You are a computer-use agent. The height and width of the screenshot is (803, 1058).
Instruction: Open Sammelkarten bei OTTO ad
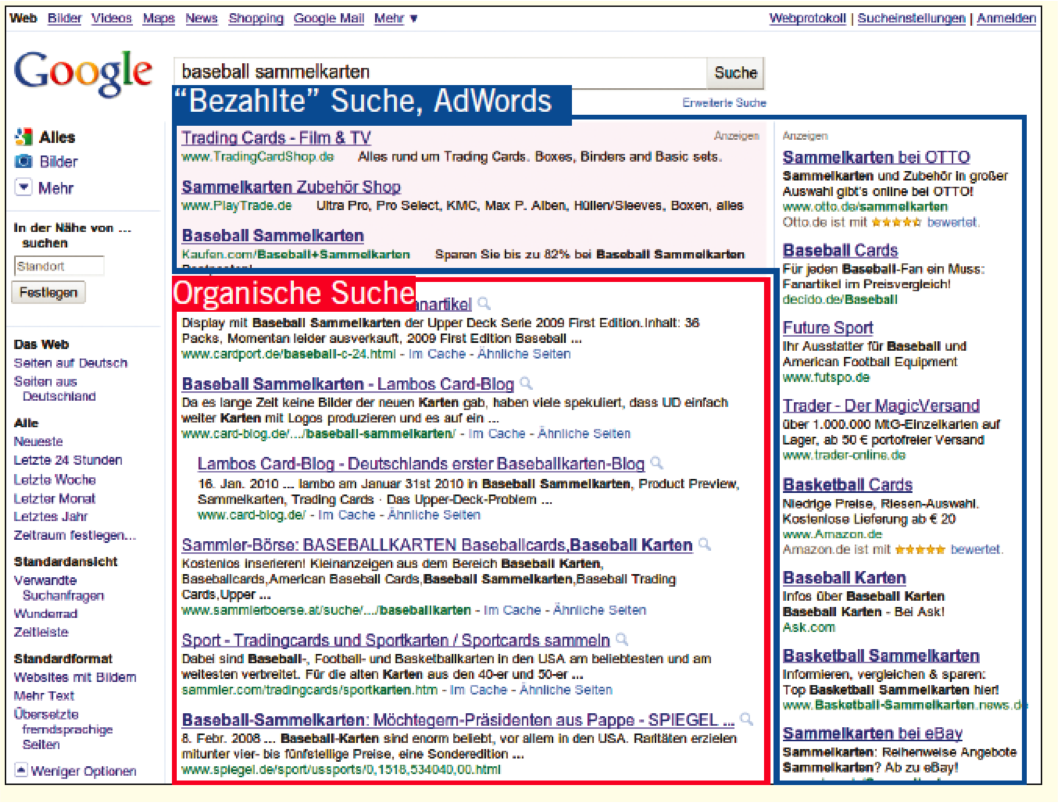(876, 157)
